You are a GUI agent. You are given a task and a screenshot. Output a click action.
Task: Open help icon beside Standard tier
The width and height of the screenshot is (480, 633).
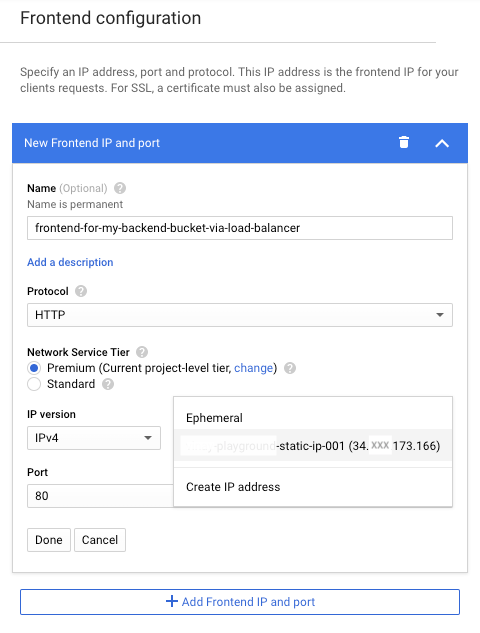click(x=108, y=384)
